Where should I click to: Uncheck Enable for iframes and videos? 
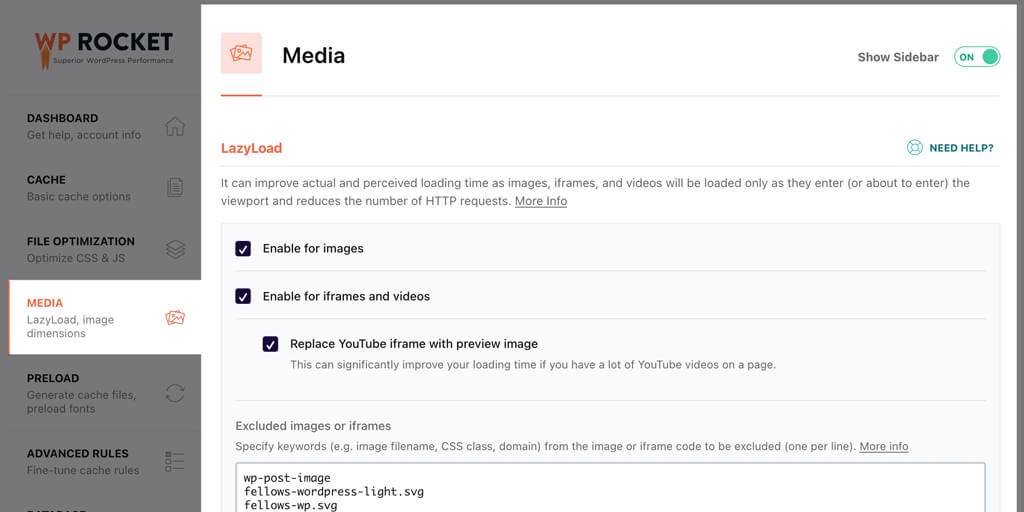point(243,296)
